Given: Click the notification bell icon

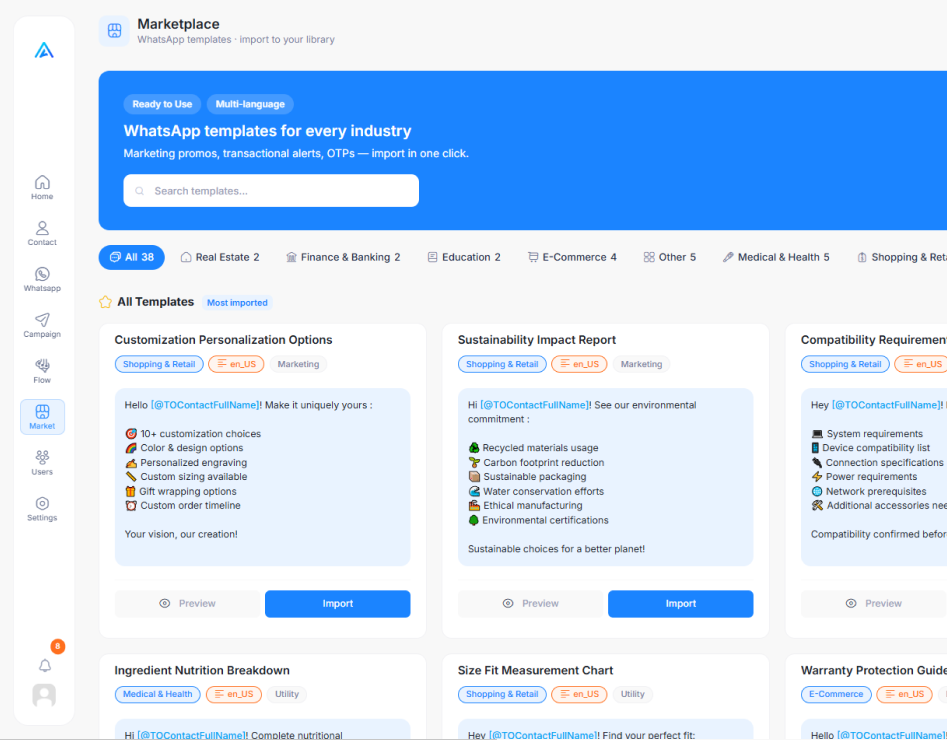Looking at the screenshot, I should click(x=45, y=665).
